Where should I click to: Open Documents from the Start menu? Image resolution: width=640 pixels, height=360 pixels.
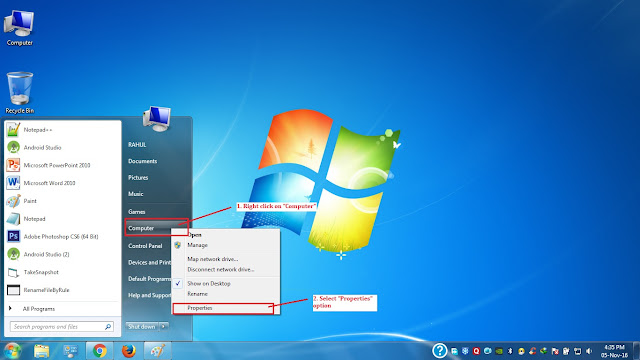click(x=142, y=161)
